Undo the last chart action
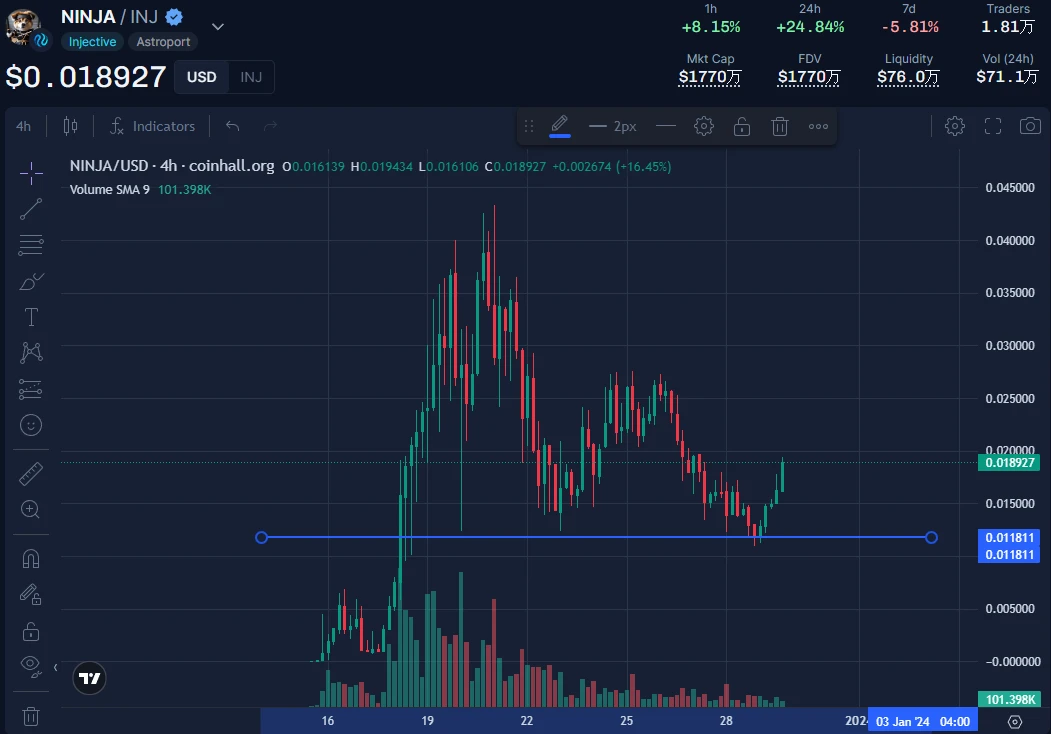The height and width of the screenshot is (734, 1051). coord(233,126)
